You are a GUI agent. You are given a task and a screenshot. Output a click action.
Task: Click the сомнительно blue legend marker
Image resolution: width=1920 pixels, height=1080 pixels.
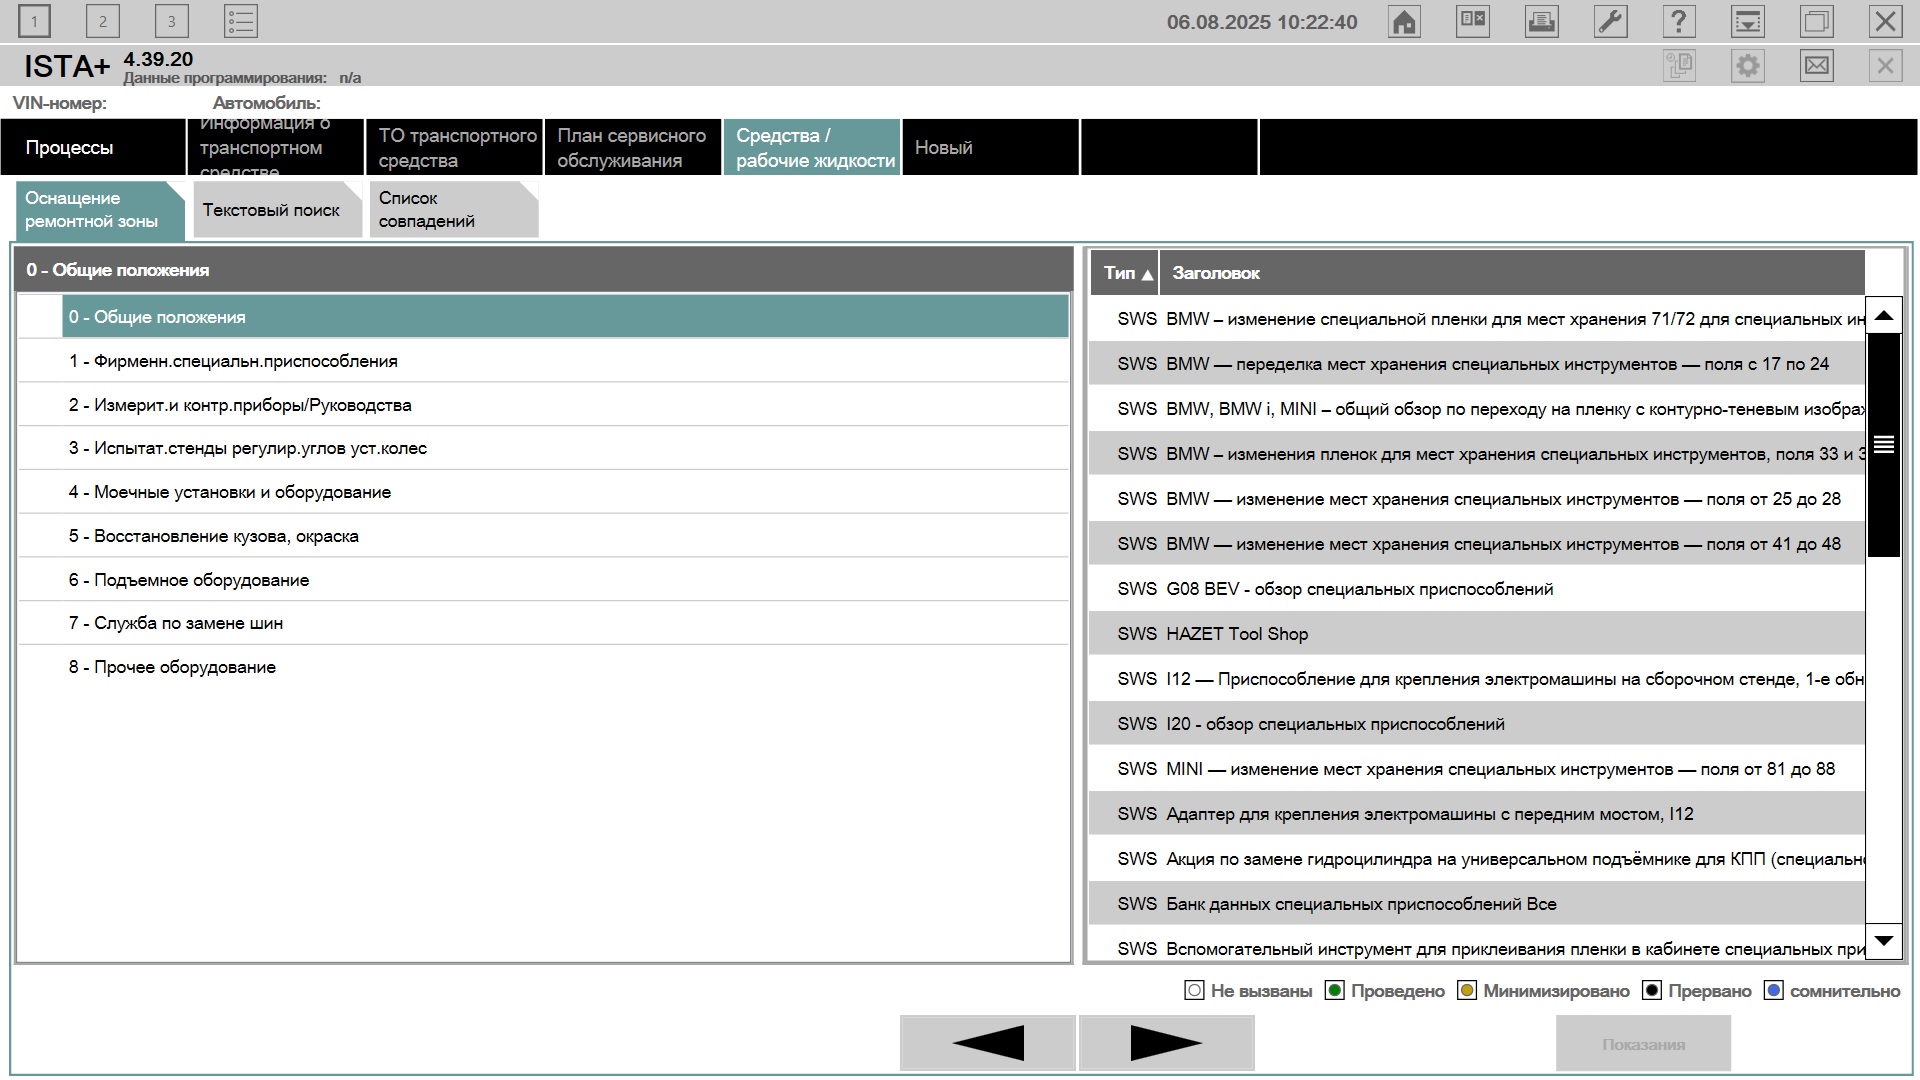(x=1774, y=990)
